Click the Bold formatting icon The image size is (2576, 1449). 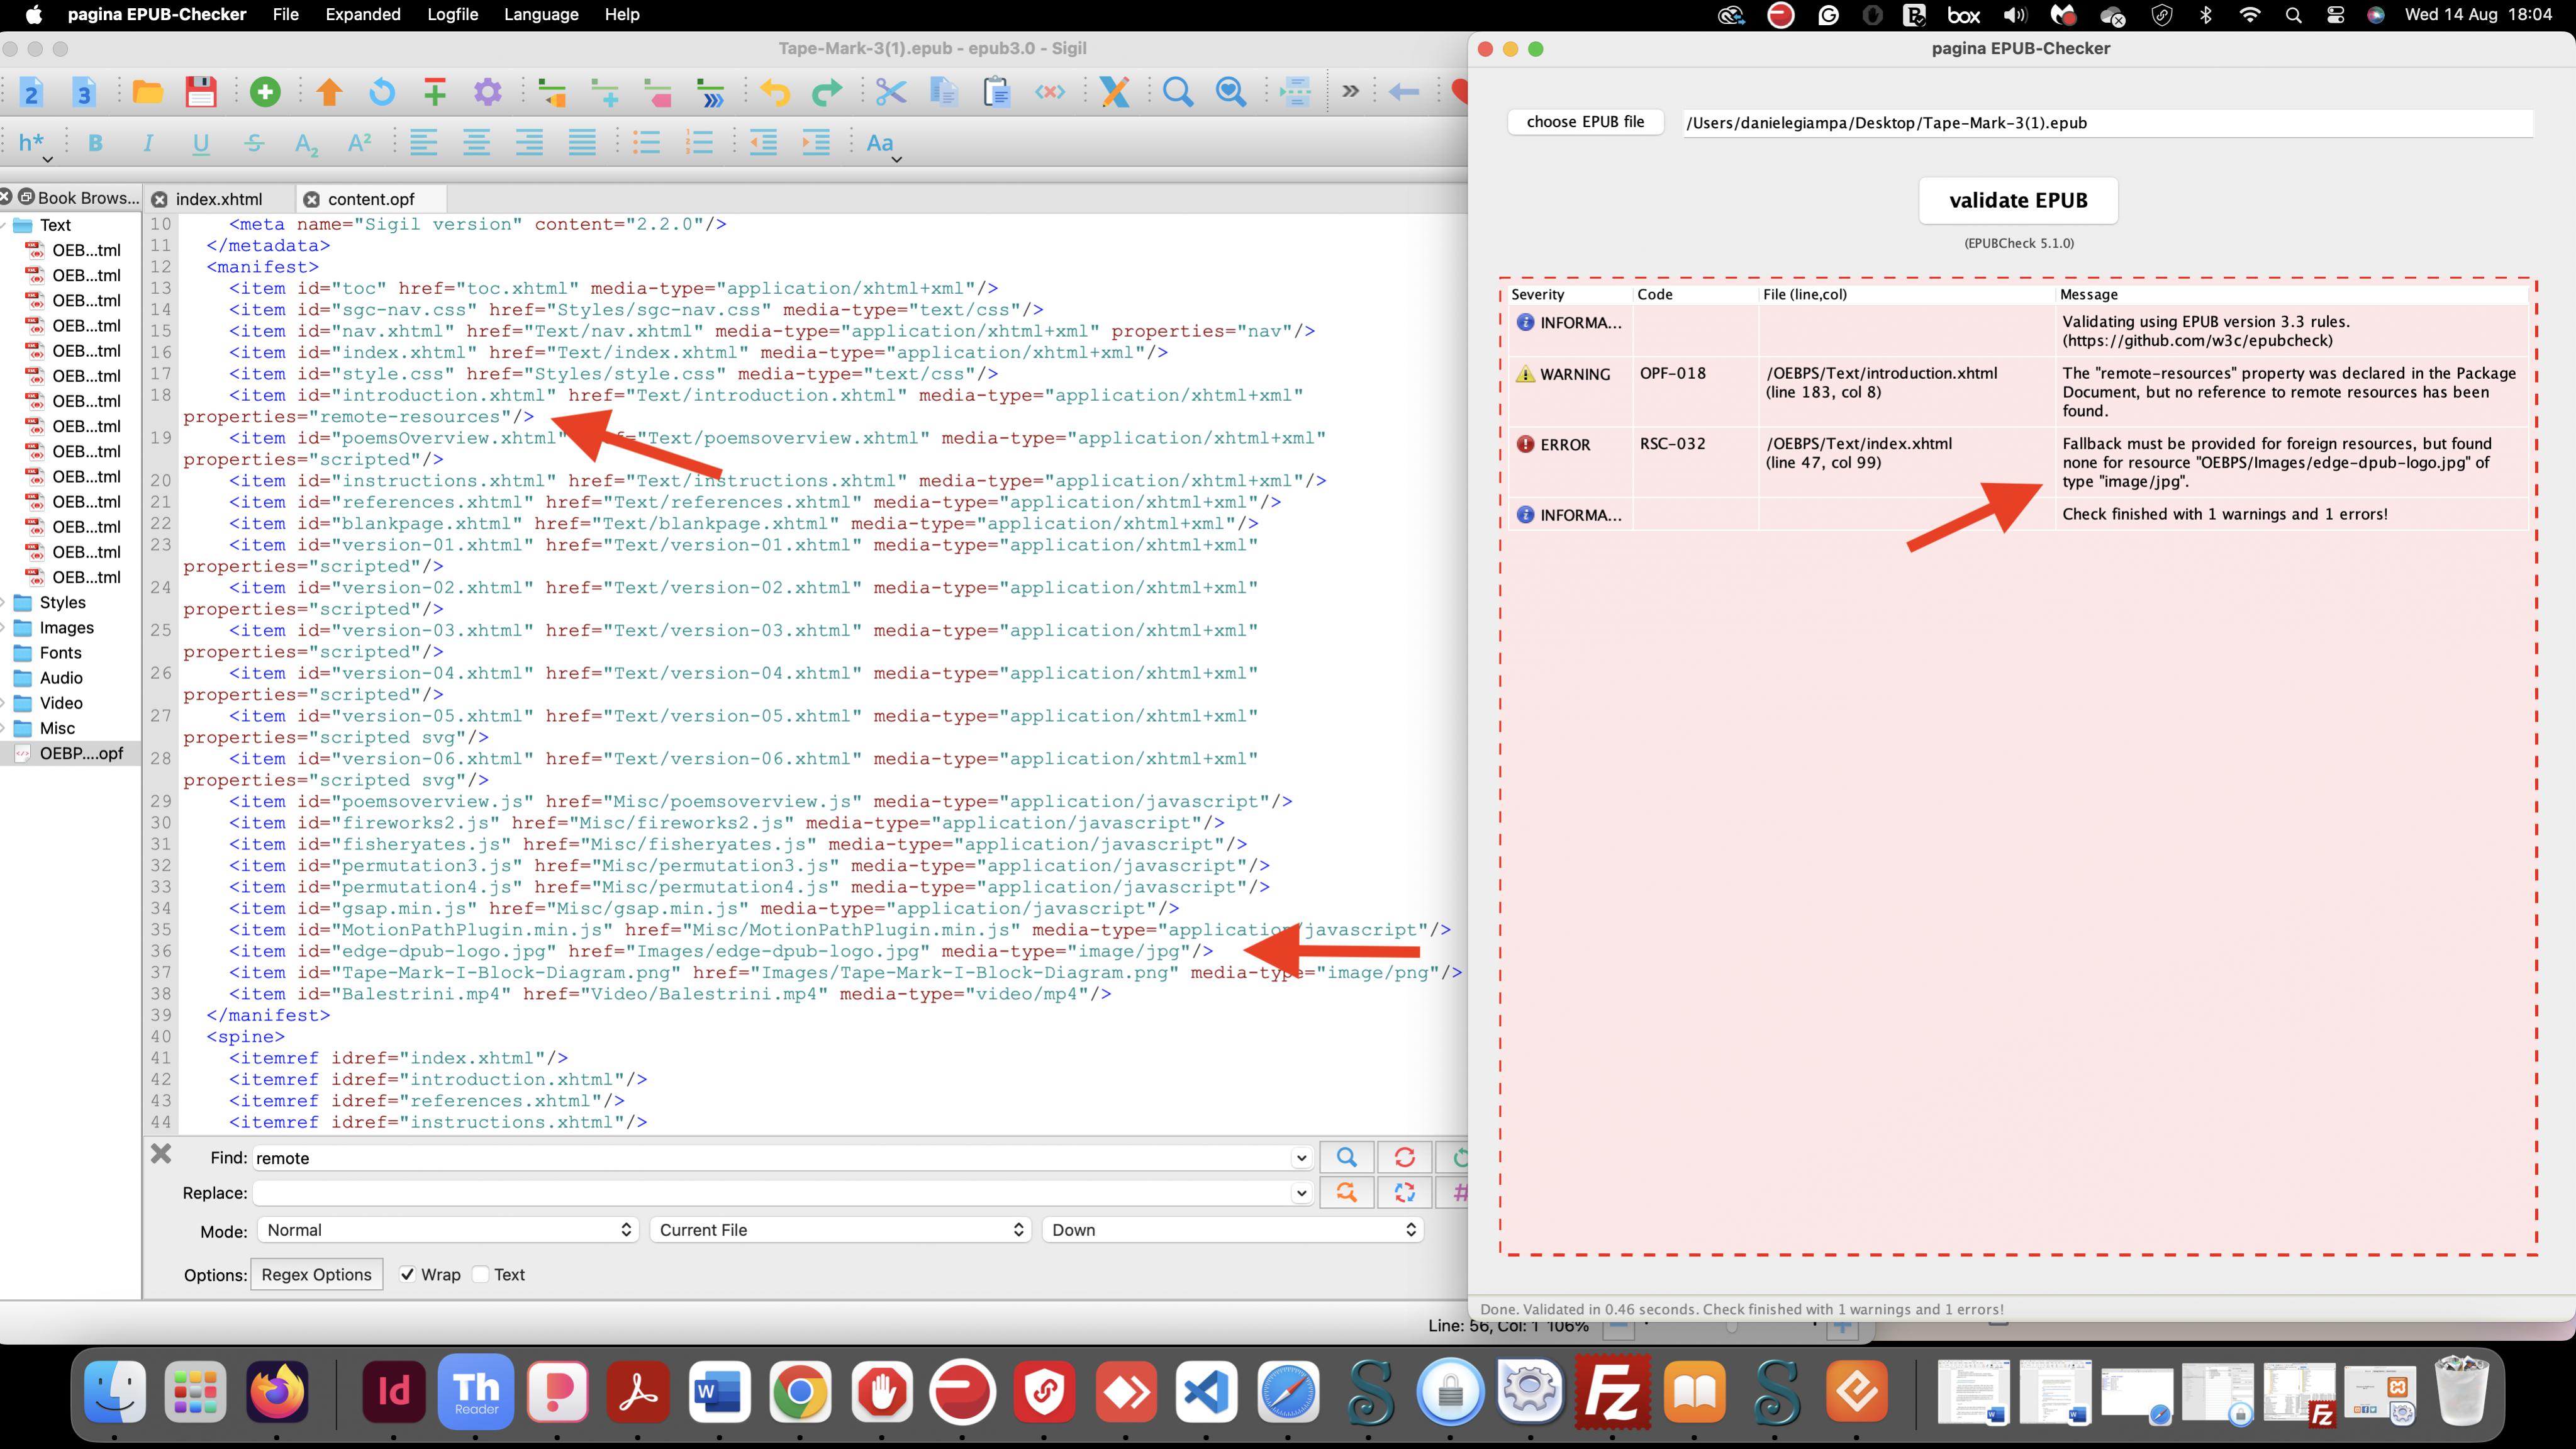click(95, 143)
